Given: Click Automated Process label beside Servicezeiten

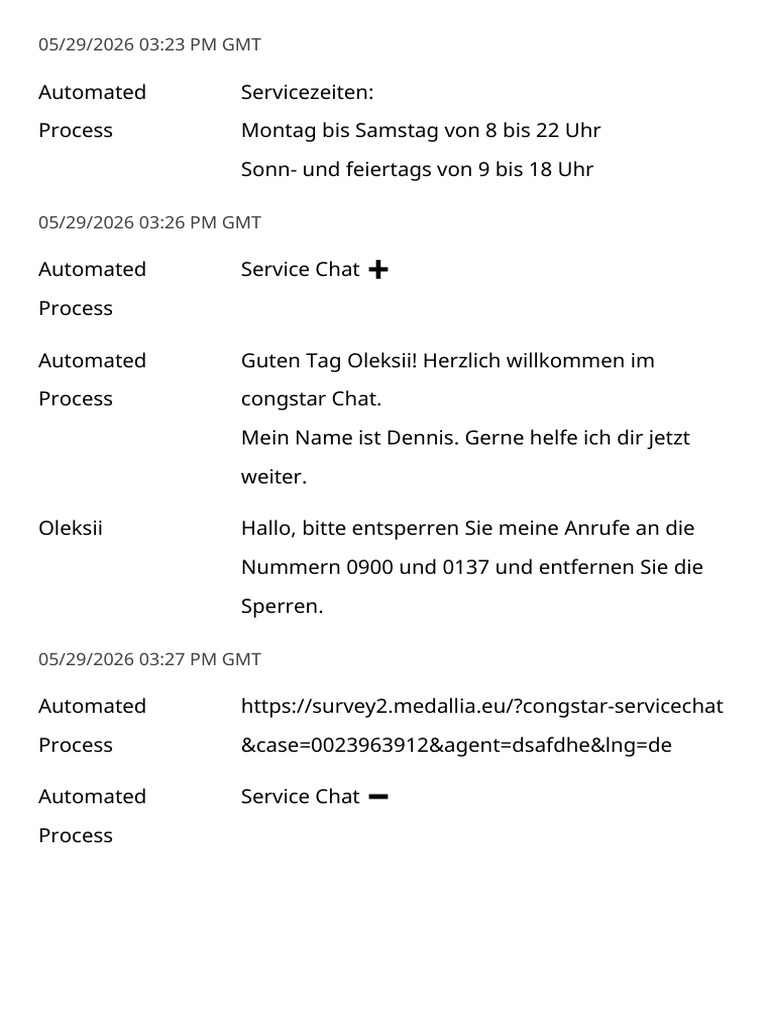Looking at the screenshot, I should [92, 111].
